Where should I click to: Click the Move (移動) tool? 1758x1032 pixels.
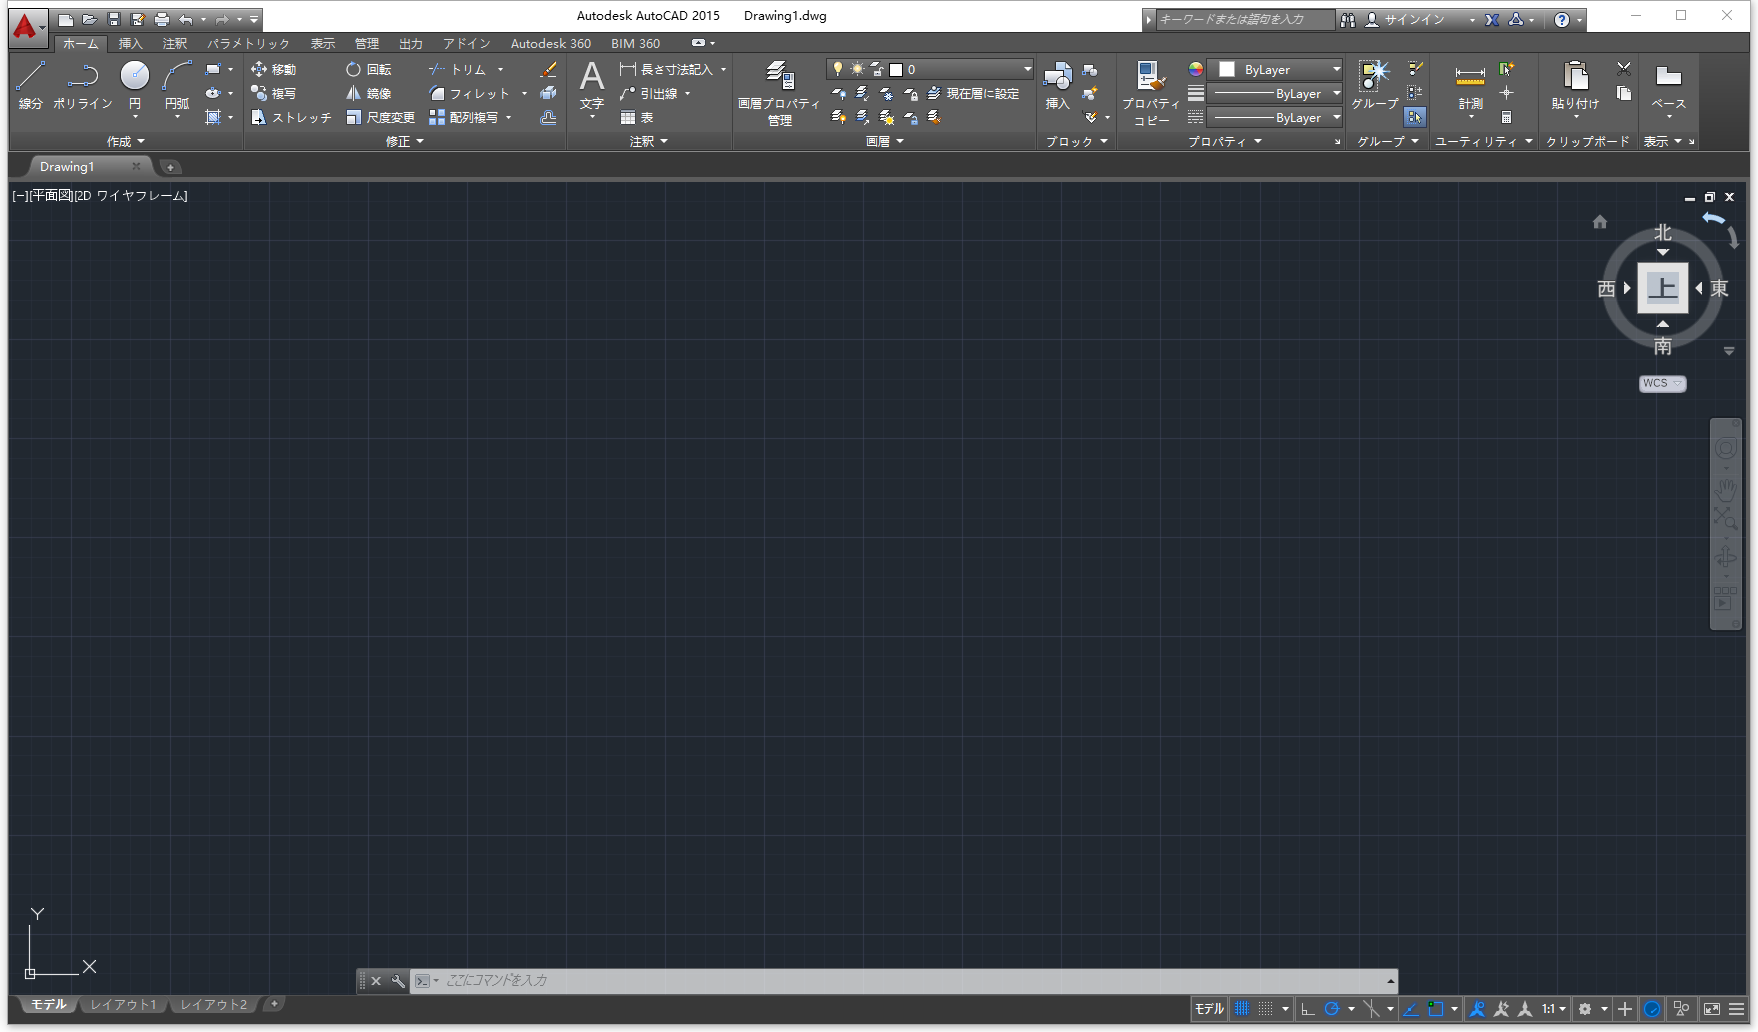273,69
